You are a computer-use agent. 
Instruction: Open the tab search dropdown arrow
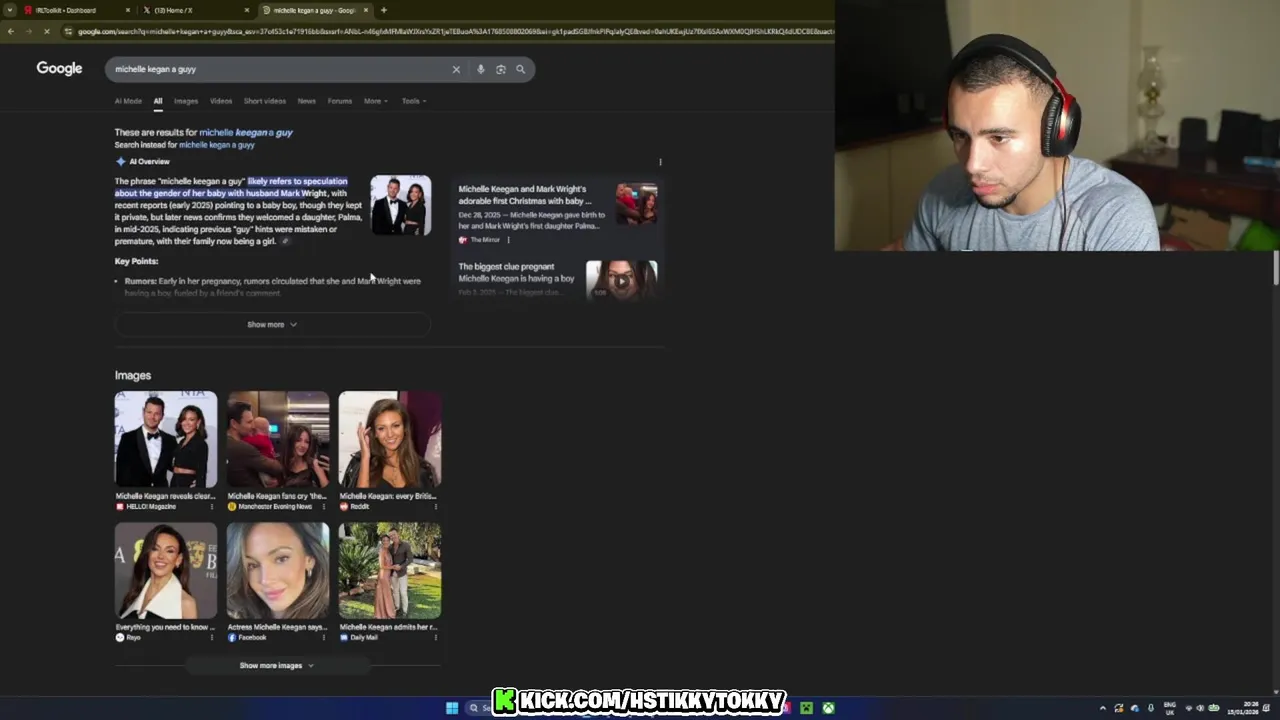(x=9, y=10)
